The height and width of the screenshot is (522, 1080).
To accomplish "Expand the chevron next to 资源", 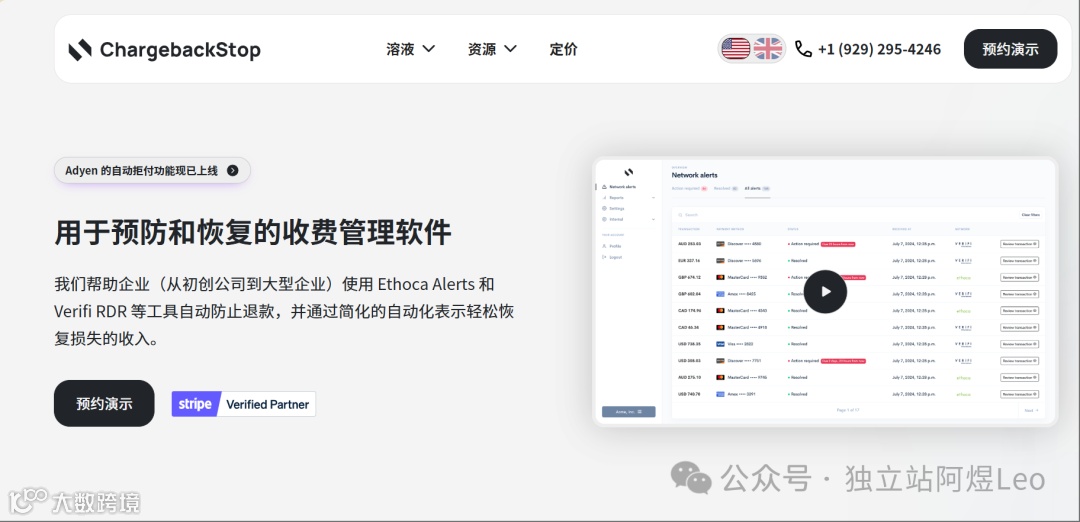I will pos(510,49).
